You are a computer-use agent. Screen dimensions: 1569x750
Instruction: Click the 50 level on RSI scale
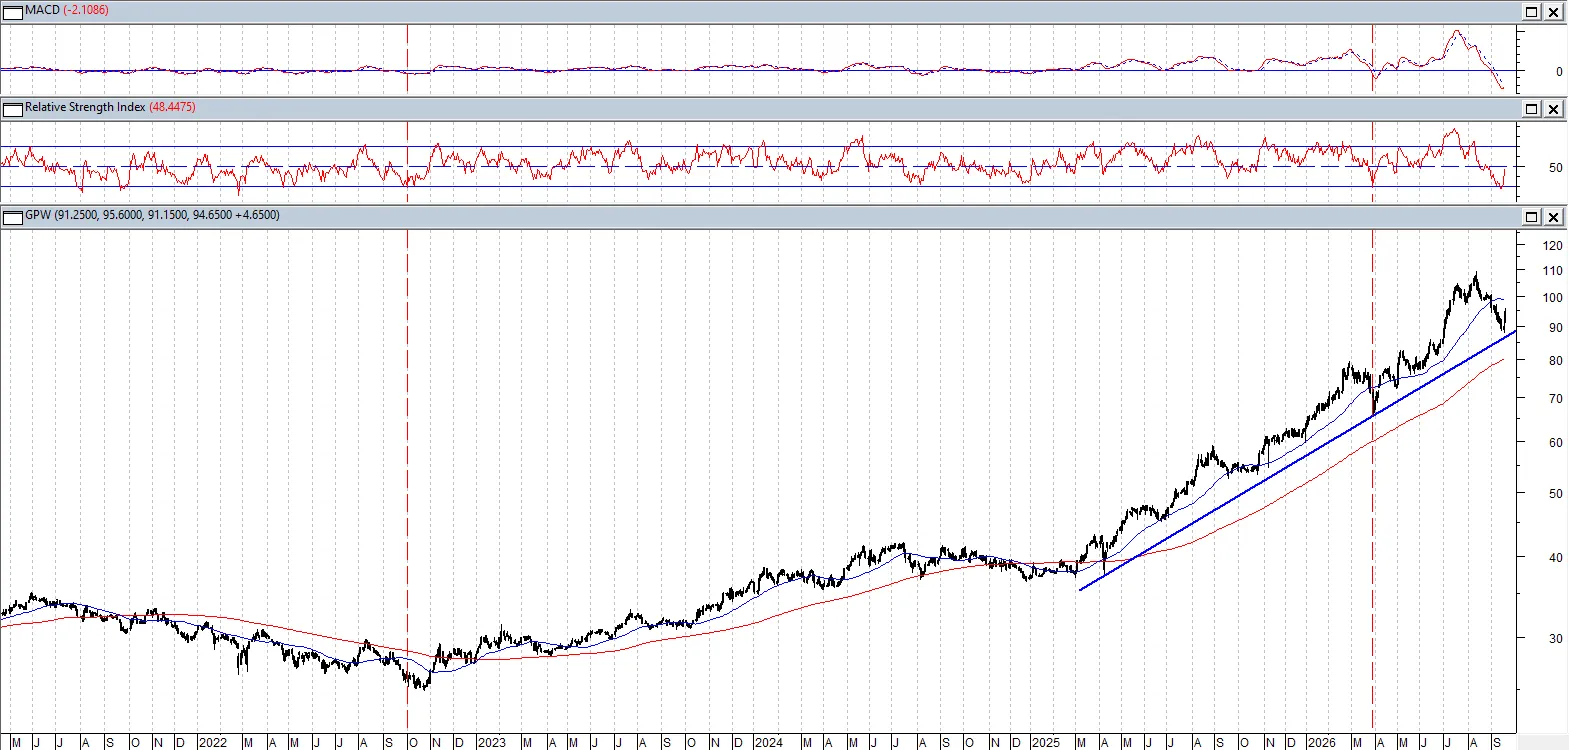[1555, 167]
